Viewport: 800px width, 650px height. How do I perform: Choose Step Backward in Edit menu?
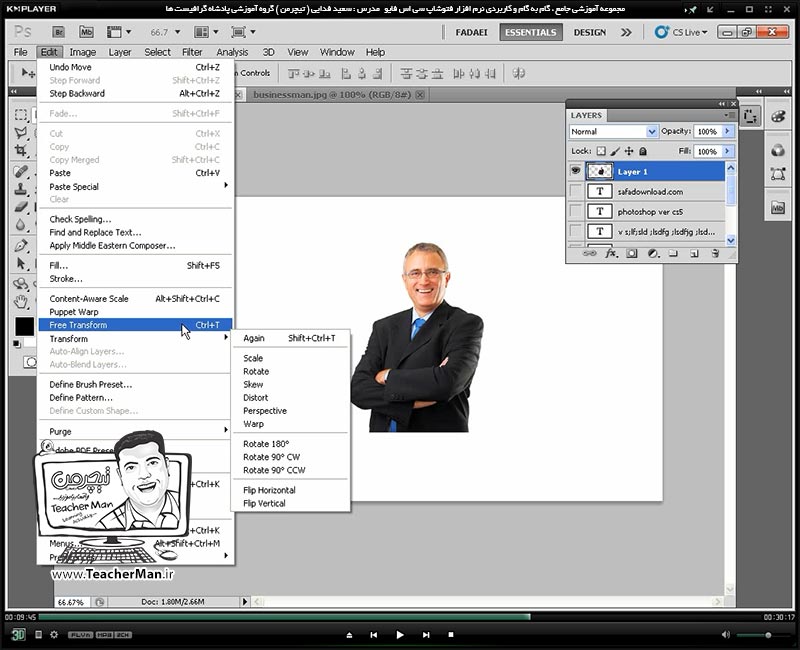pos(135,93)
